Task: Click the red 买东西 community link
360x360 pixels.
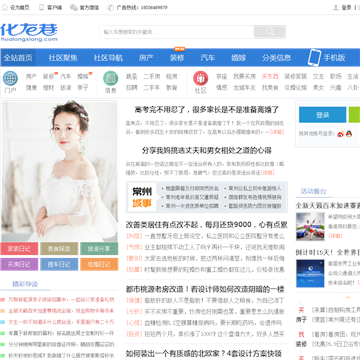Action: click(x=270, y=76)
